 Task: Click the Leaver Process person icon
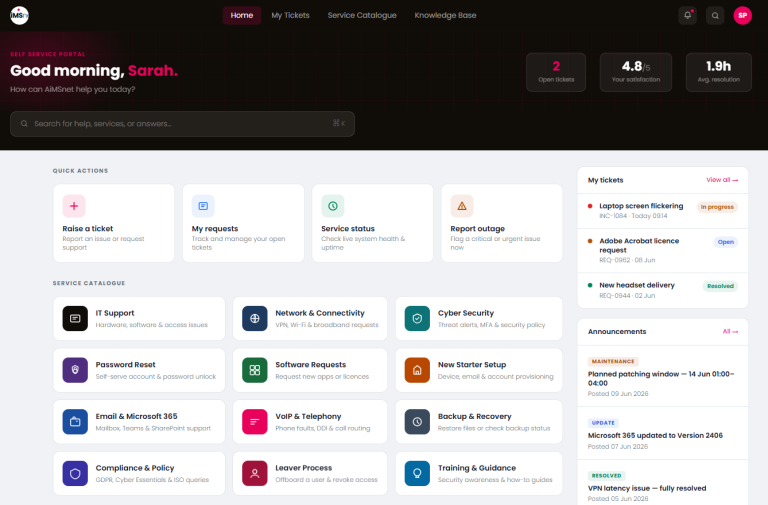click(x=255, y=473)
